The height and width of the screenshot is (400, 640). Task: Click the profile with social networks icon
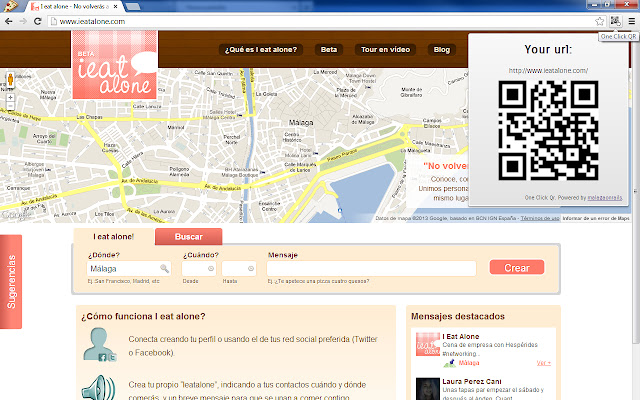(100, 345)
